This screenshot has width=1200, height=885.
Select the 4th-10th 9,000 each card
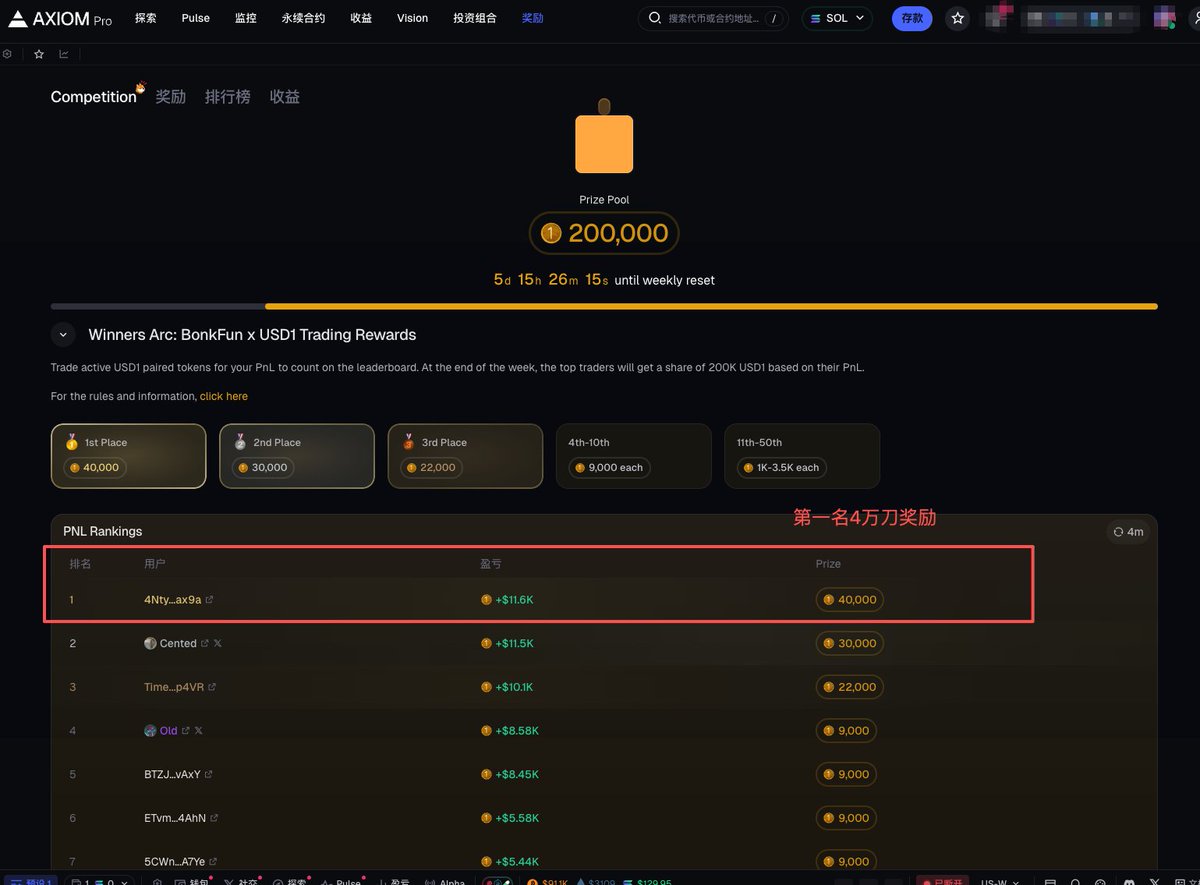634,456
